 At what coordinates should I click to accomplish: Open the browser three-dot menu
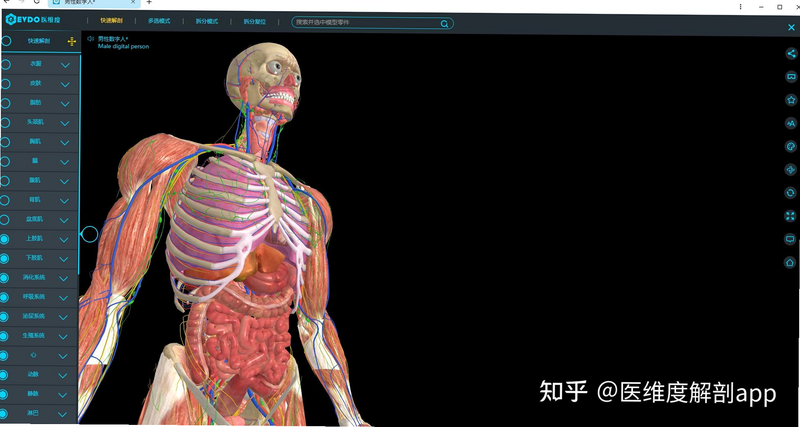(740, 7)
